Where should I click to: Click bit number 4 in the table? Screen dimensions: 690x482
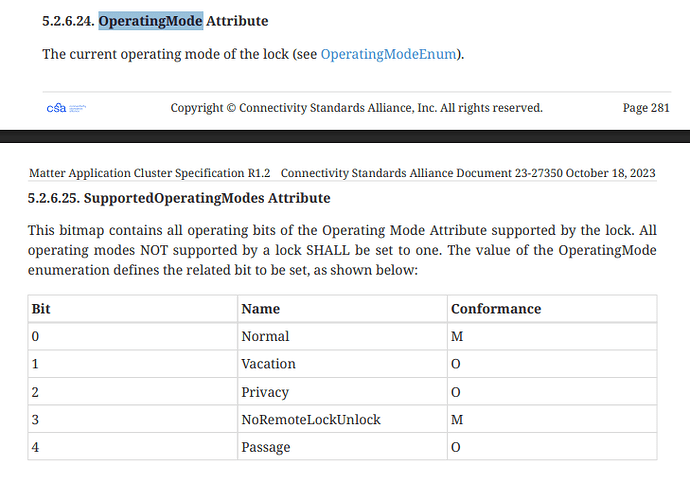tap(36, 447)
